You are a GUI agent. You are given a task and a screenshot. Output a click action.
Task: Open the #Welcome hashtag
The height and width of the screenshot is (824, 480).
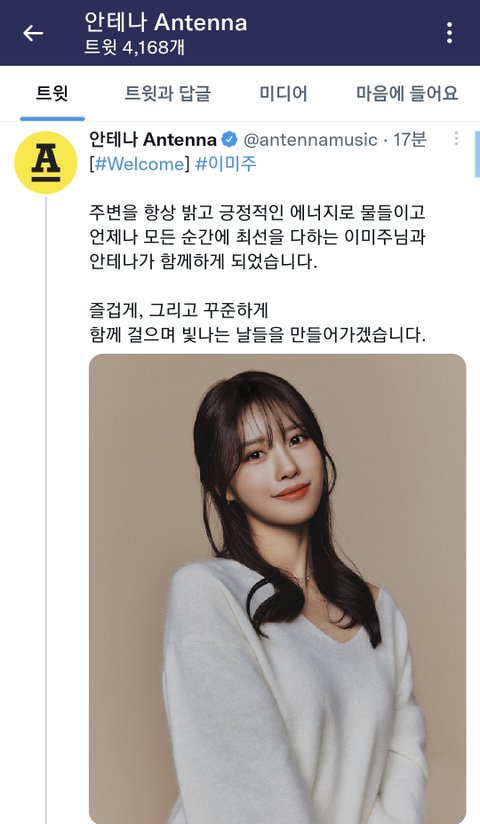click(139, 164)
